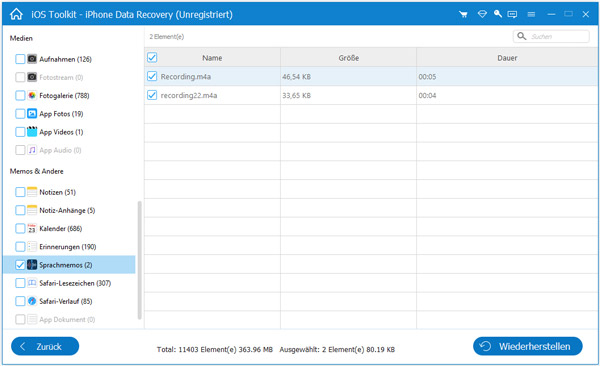Click the Notiz-Anhänge icon
This screenshot has height=366, width=600.
click(x=32, y=210)
